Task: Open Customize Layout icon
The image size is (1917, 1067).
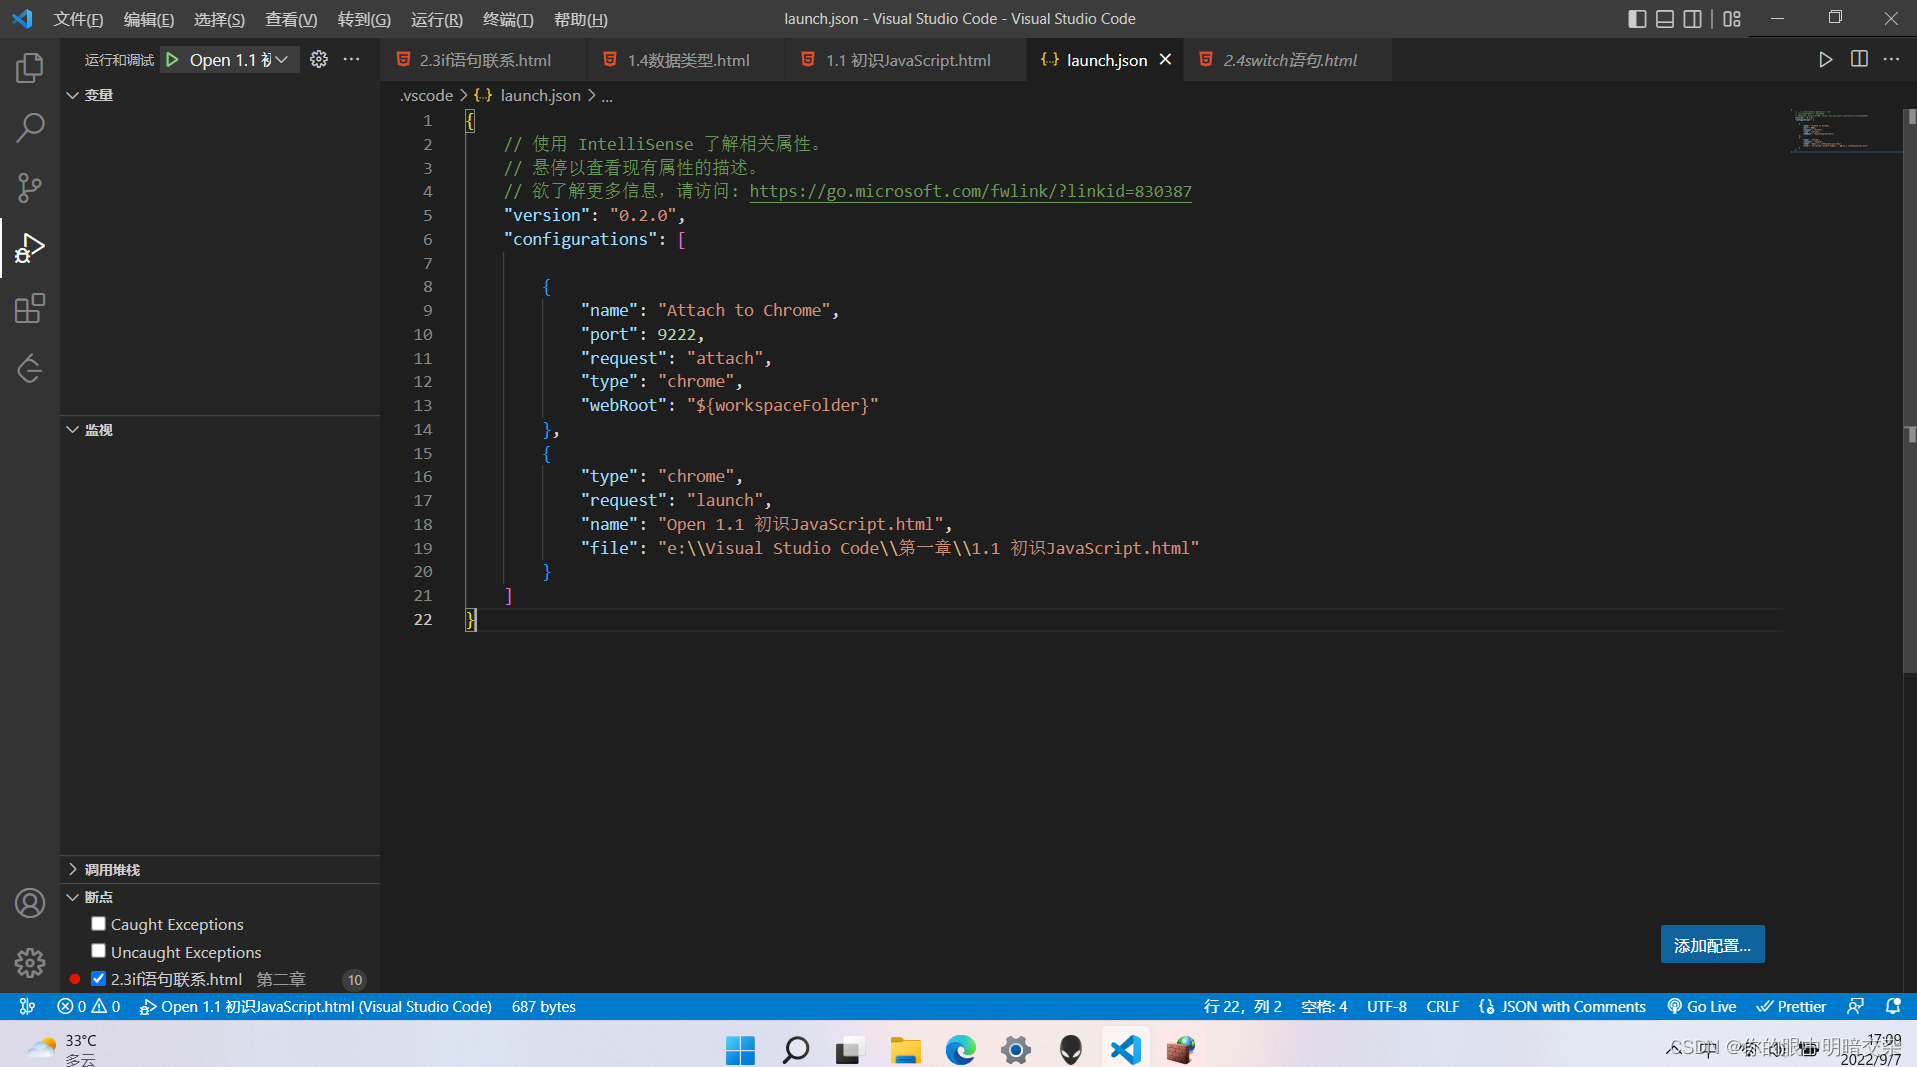Action: [1732, 19]
